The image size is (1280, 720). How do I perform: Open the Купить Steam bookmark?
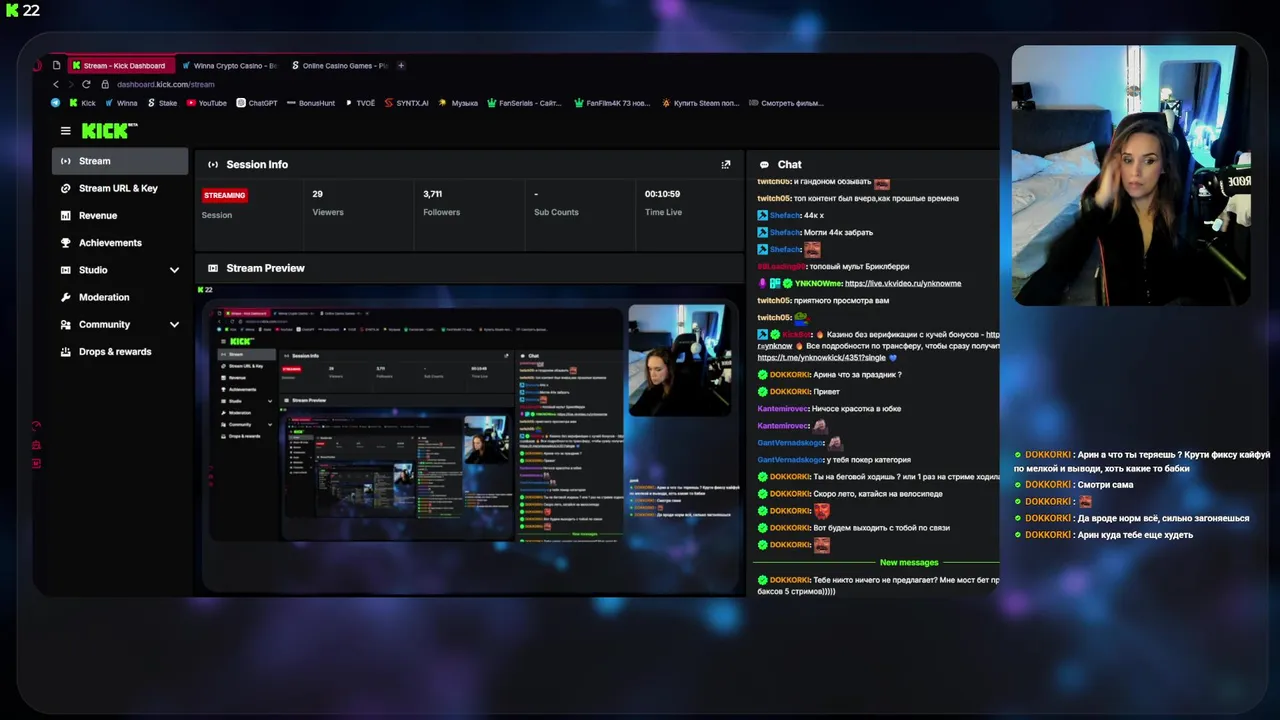(700, 103)
